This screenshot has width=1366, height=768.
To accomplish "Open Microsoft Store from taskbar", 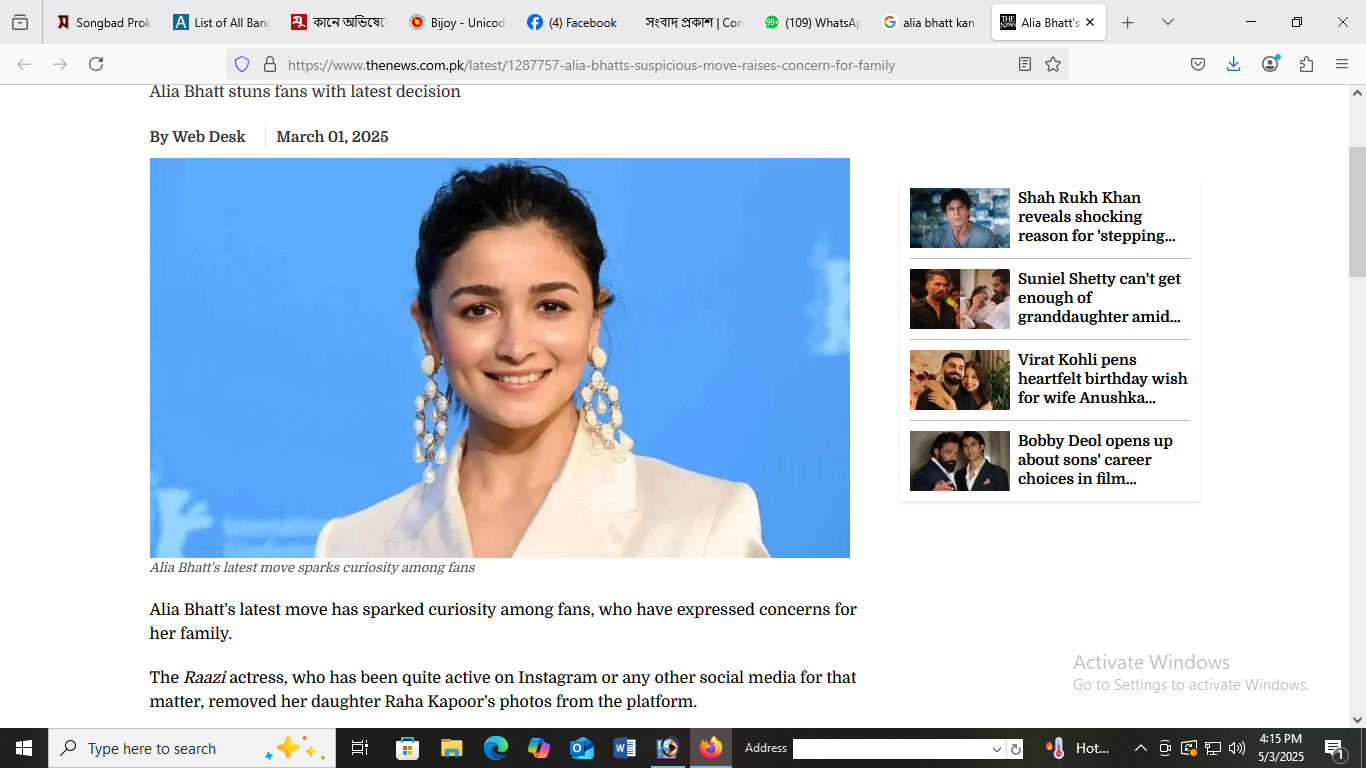I will pos(407,748).
